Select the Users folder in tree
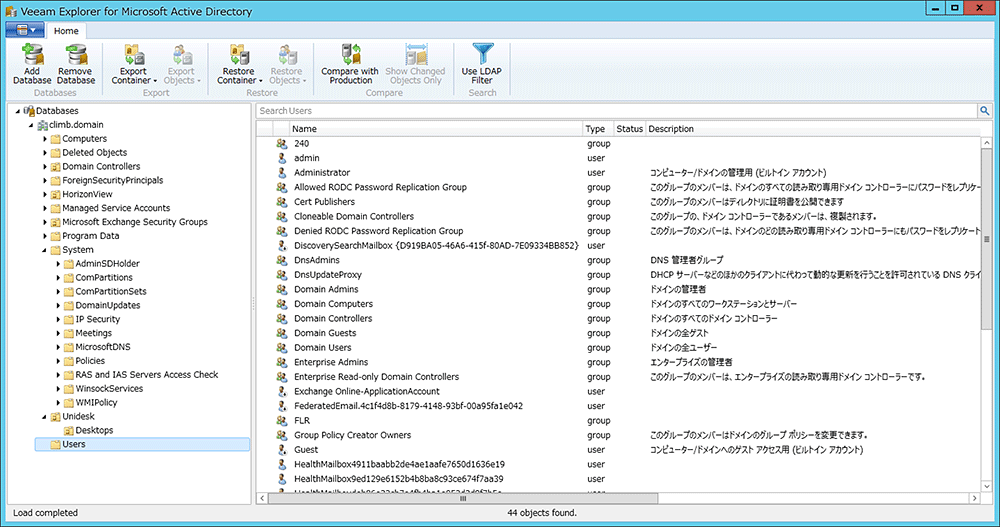This screenshot has height=527, width=1000. point(142,445)
